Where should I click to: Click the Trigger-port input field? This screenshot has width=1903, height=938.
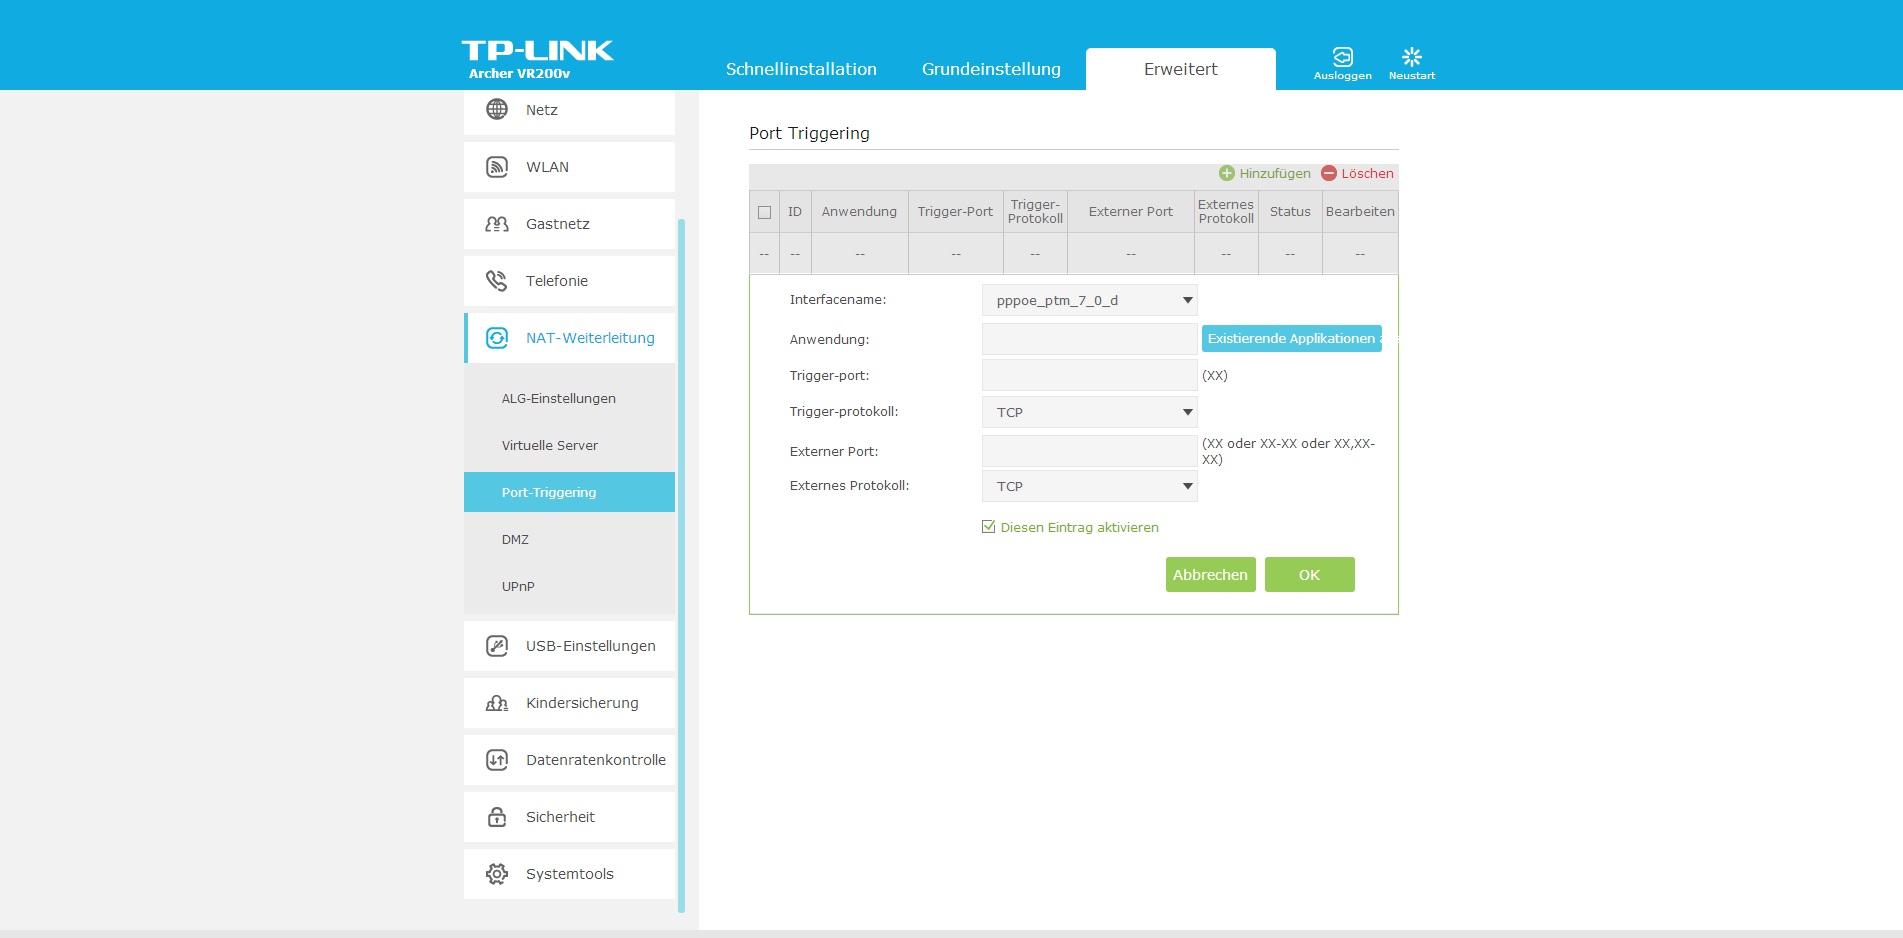(x=1089, y=375)
